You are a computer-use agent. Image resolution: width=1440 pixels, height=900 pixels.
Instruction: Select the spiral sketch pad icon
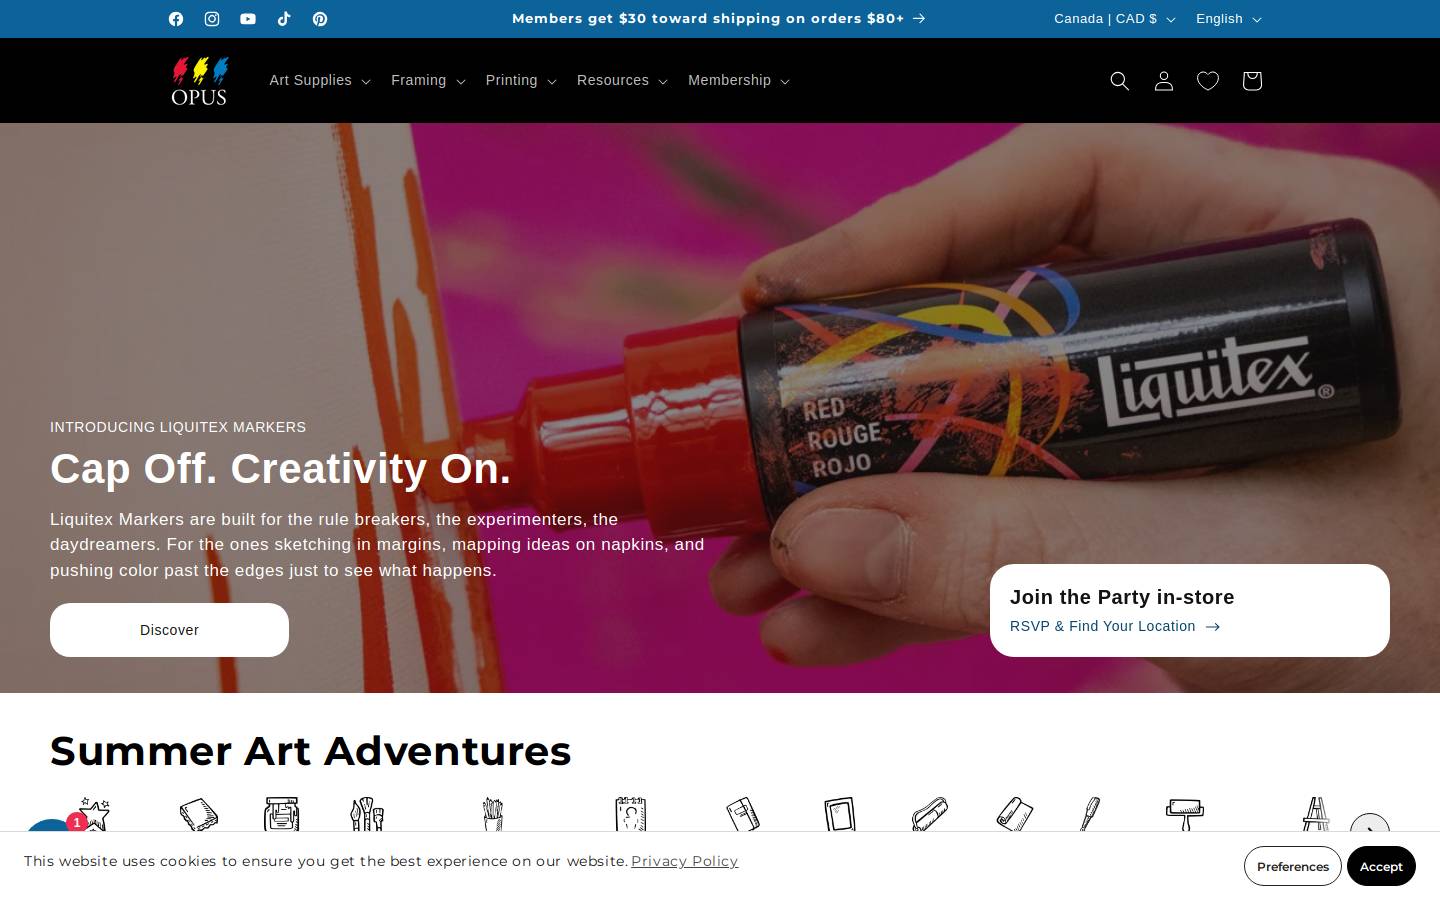tap(631, 814)
